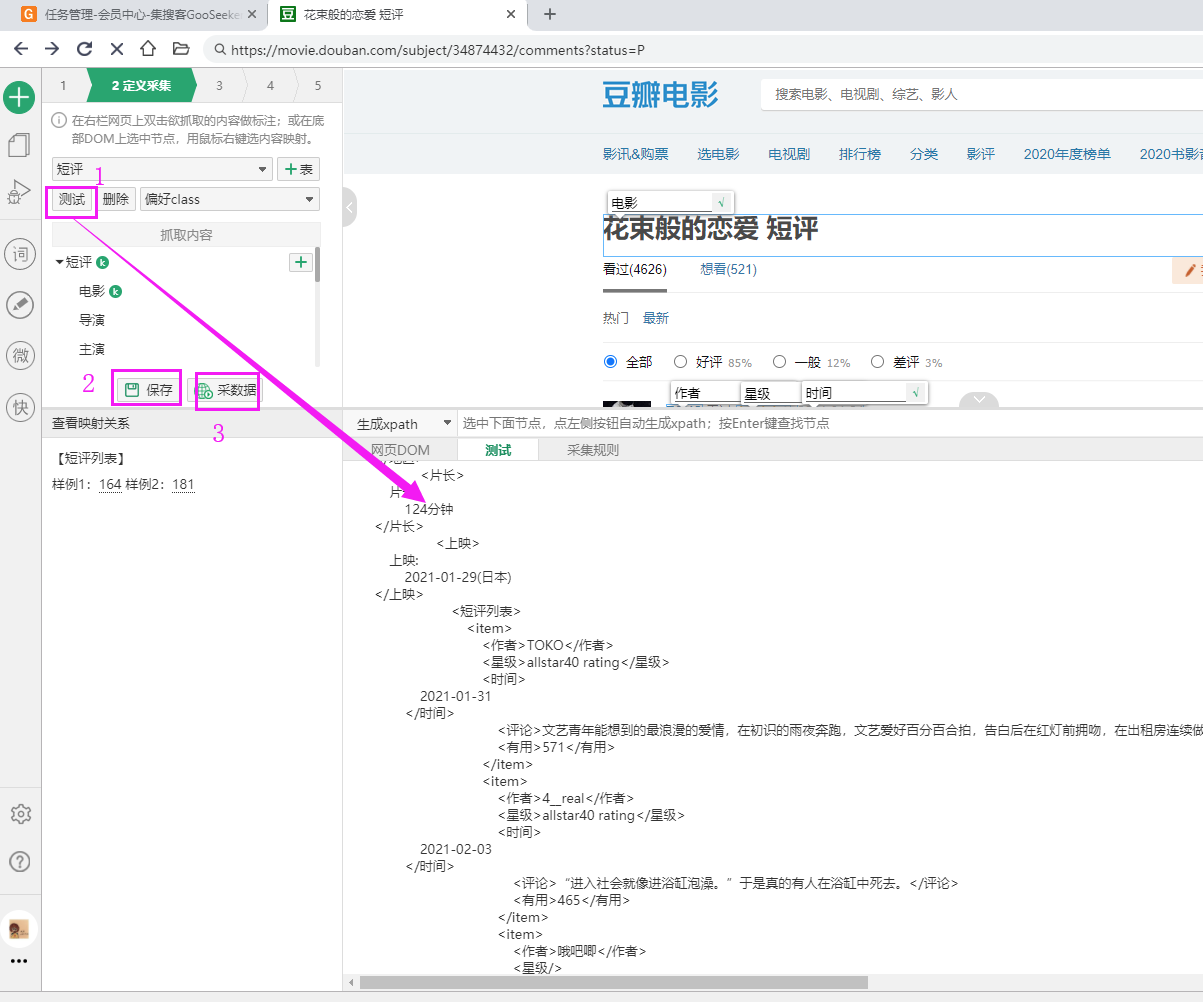Click the info icon beside the instructions
The height and width of the screenshot is (1002, 1203).
[x=59, y=121]
